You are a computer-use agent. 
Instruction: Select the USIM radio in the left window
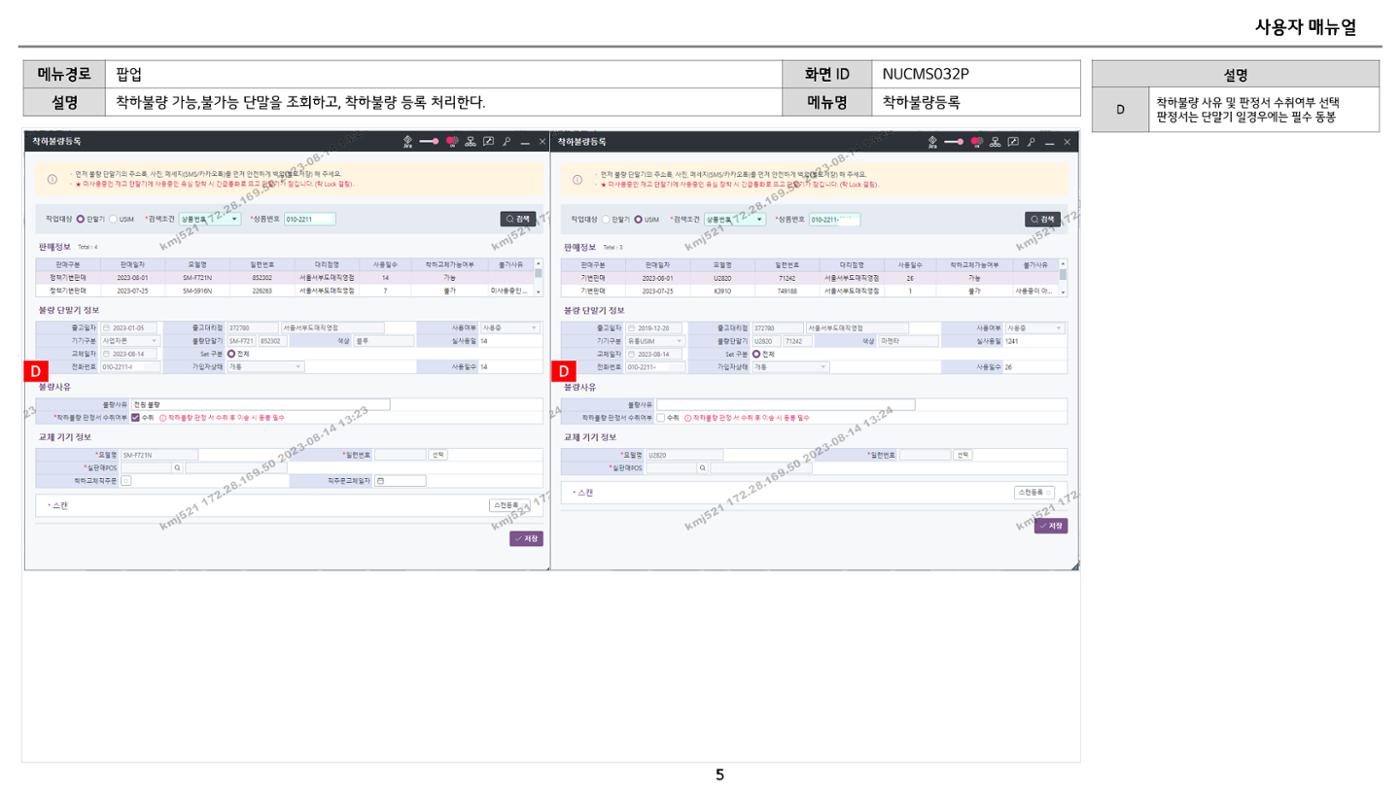(113, 219)
